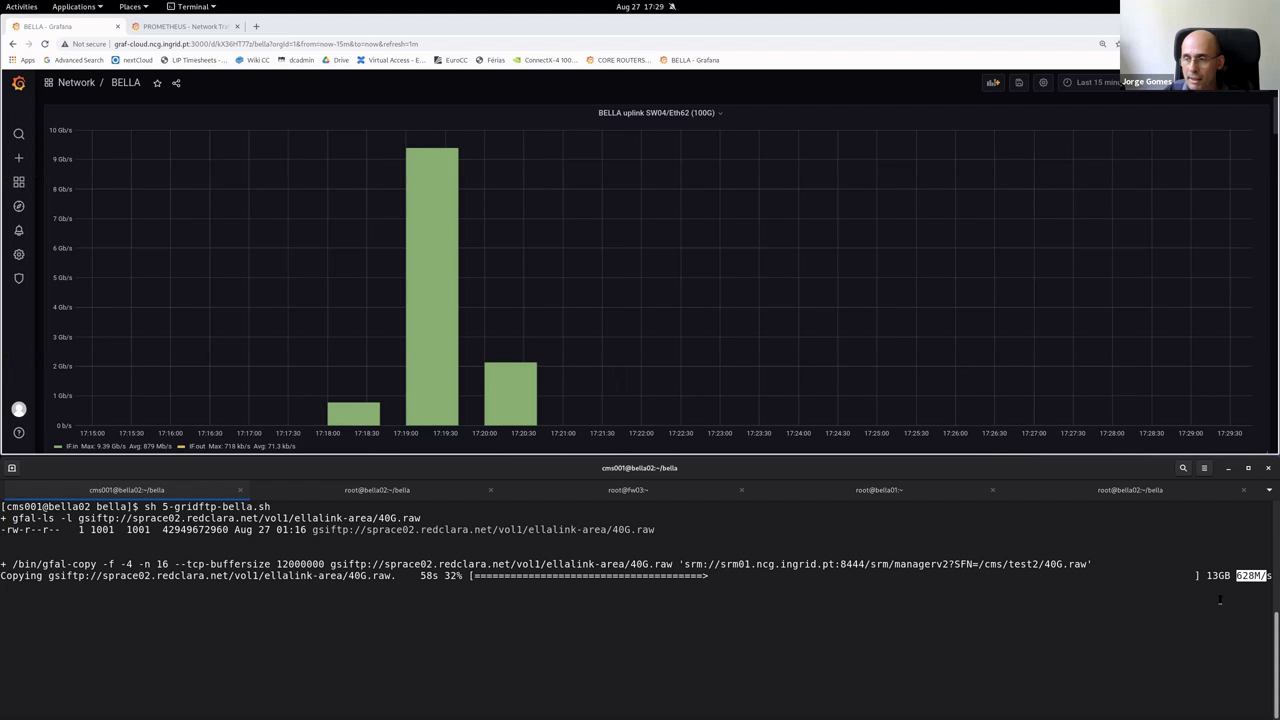Close the BELLA - Grafana browser tab

pos(118,26)
